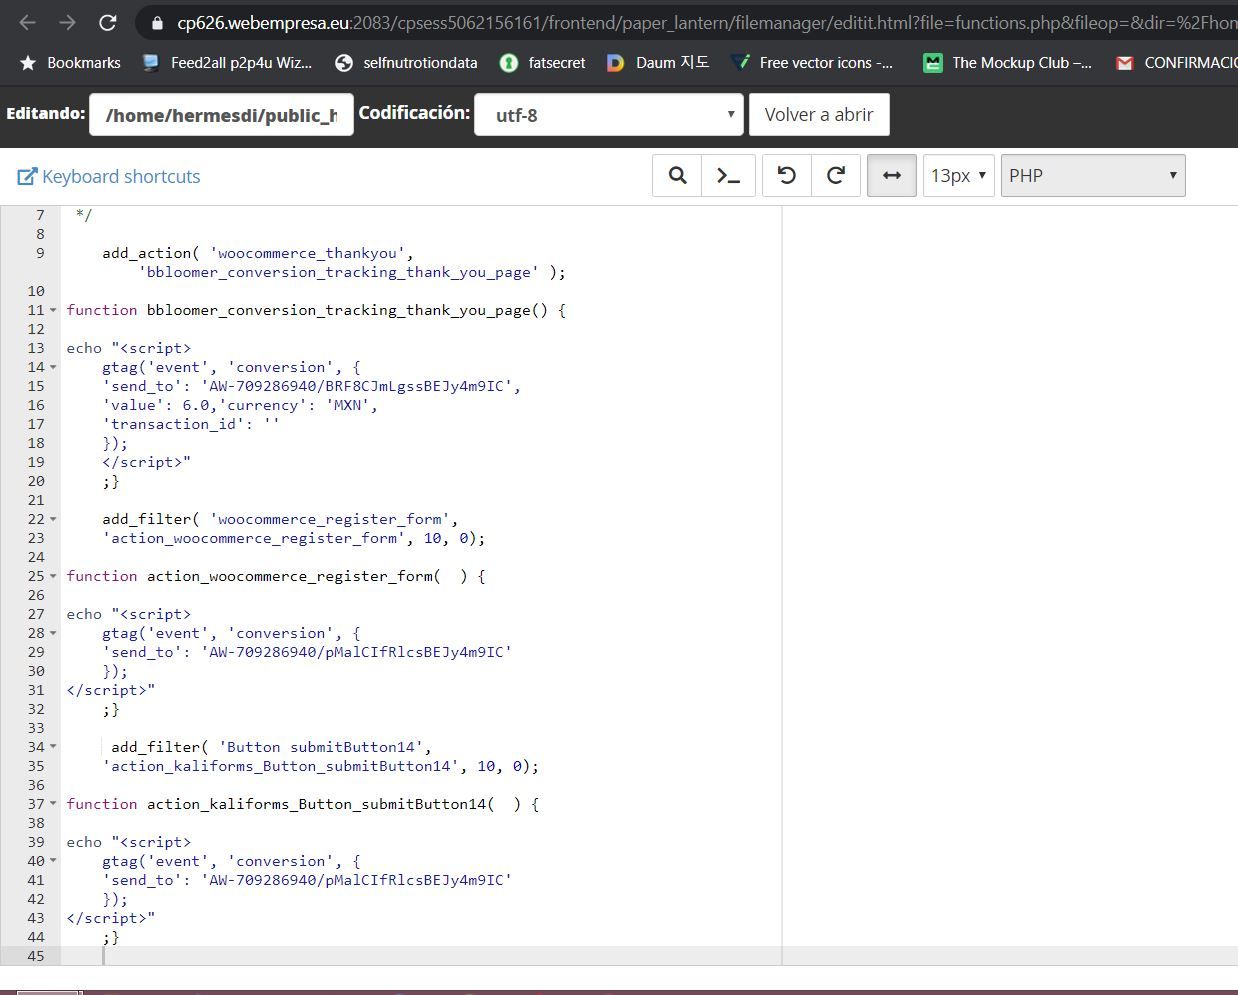Toggle line wrap with the double-arrow button
This screenshot has width=1238, height=995.
pos(892,176)
